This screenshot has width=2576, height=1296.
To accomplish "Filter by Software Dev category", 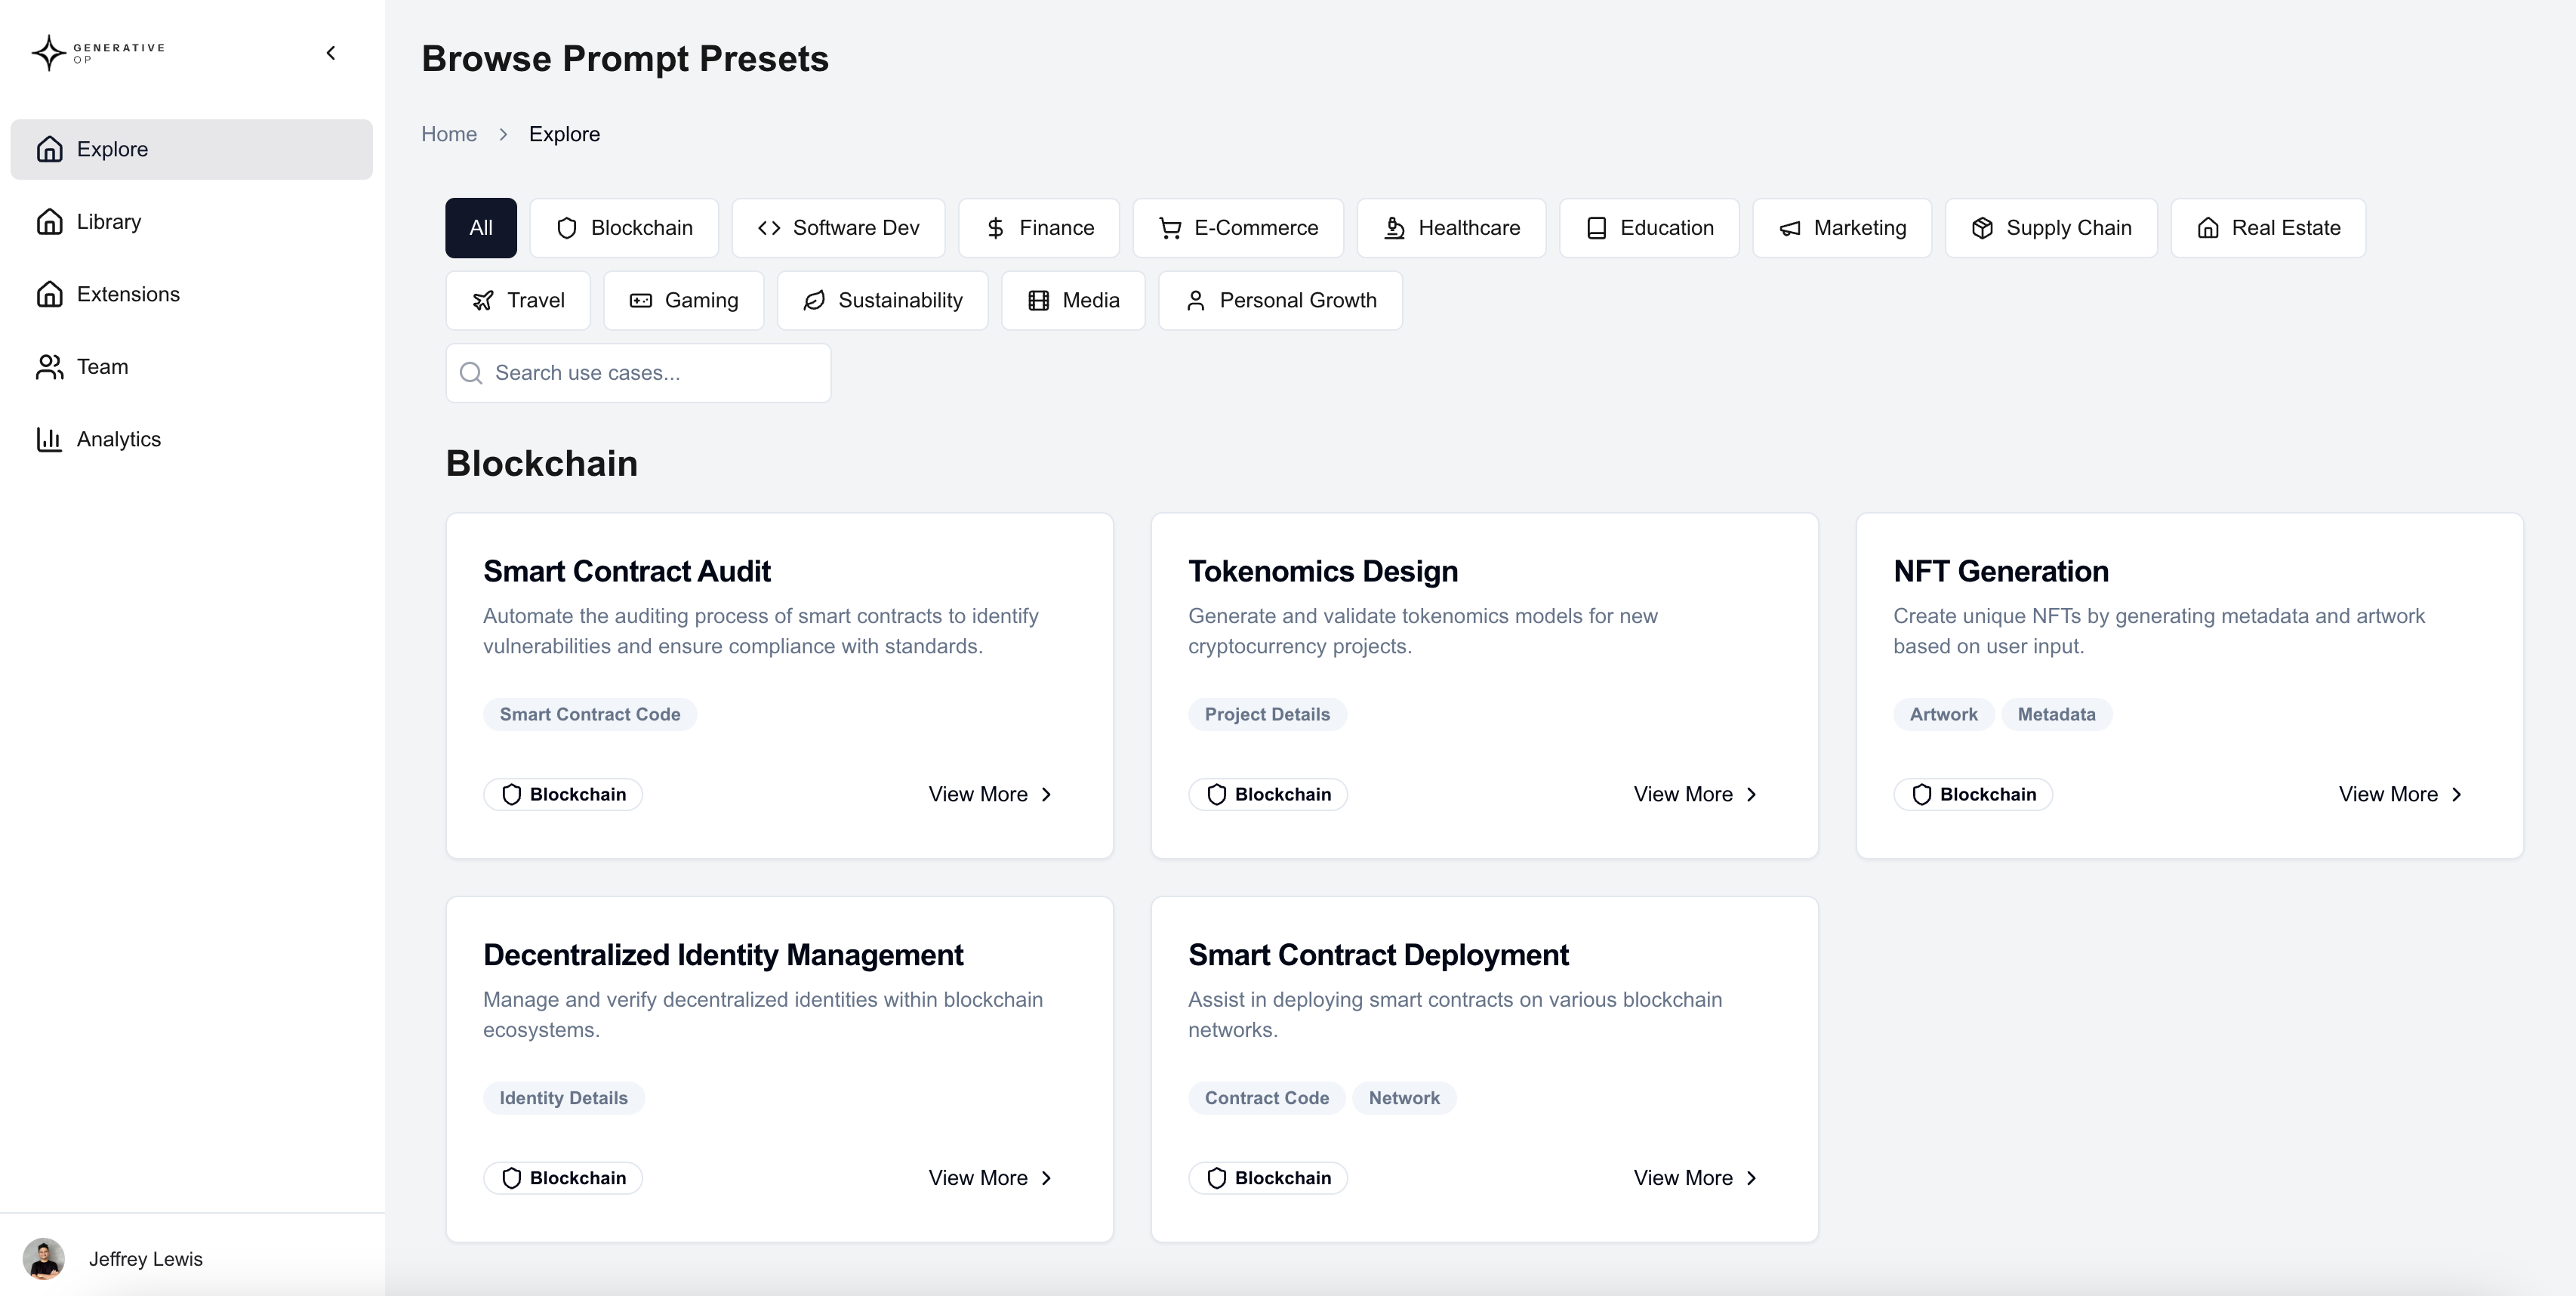I will tap(838, 228).
